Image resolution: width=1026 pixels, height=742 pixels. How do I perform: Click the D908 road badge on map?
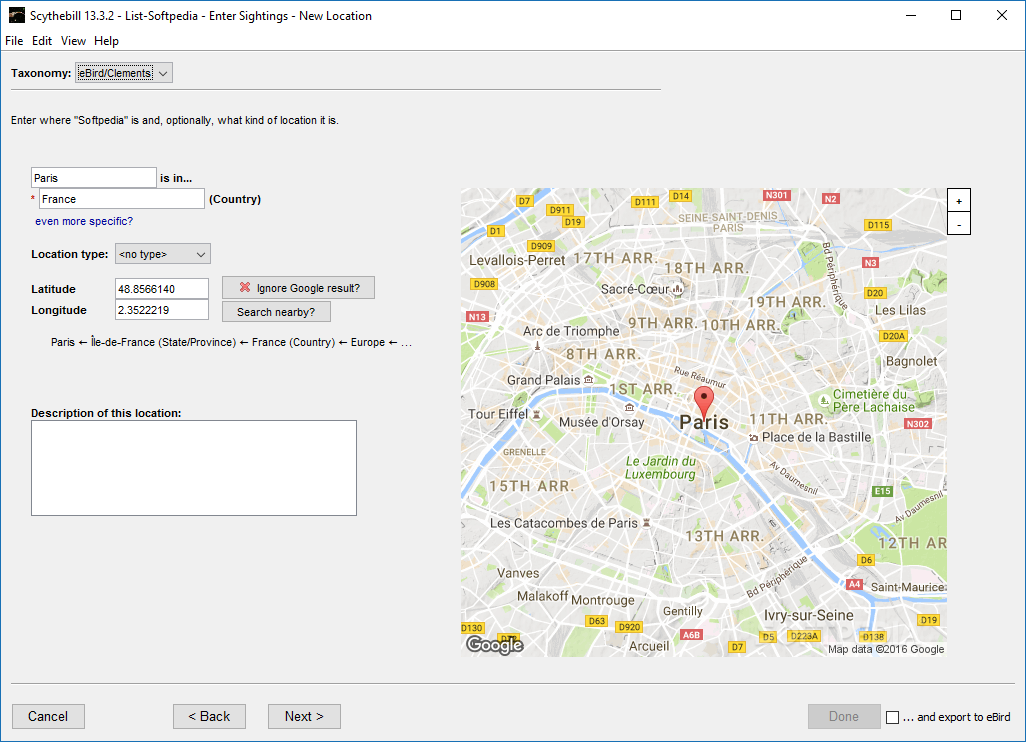pyautogui.click(x=484, y=284)
